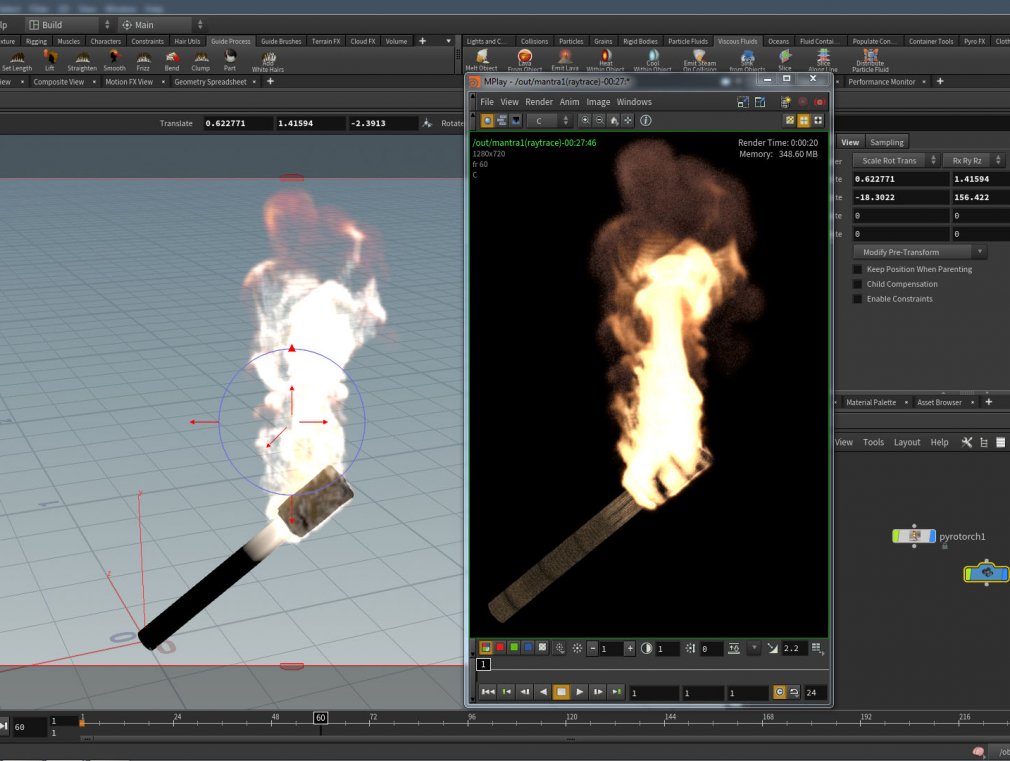Viewport: 1010px width, 761px height.
Task: Stop MPlay playback
Action: tap(561, 692)
